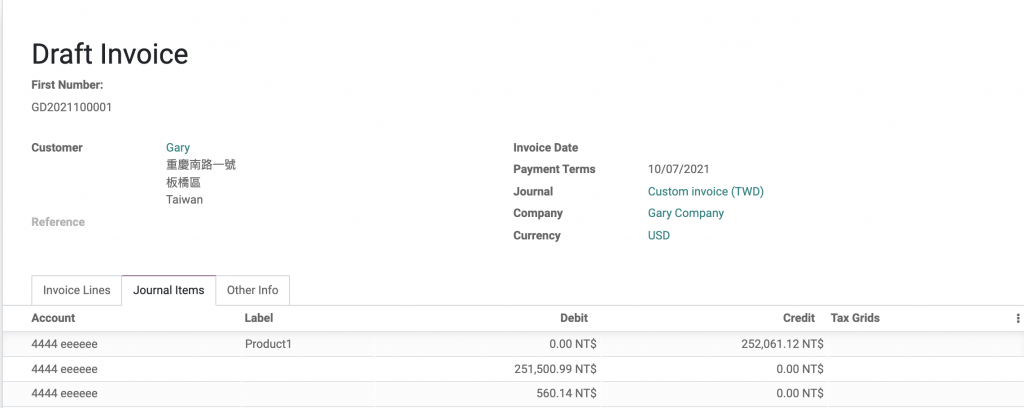
Task: Select the Product1 journal item row
Action: tap(269, 344)
